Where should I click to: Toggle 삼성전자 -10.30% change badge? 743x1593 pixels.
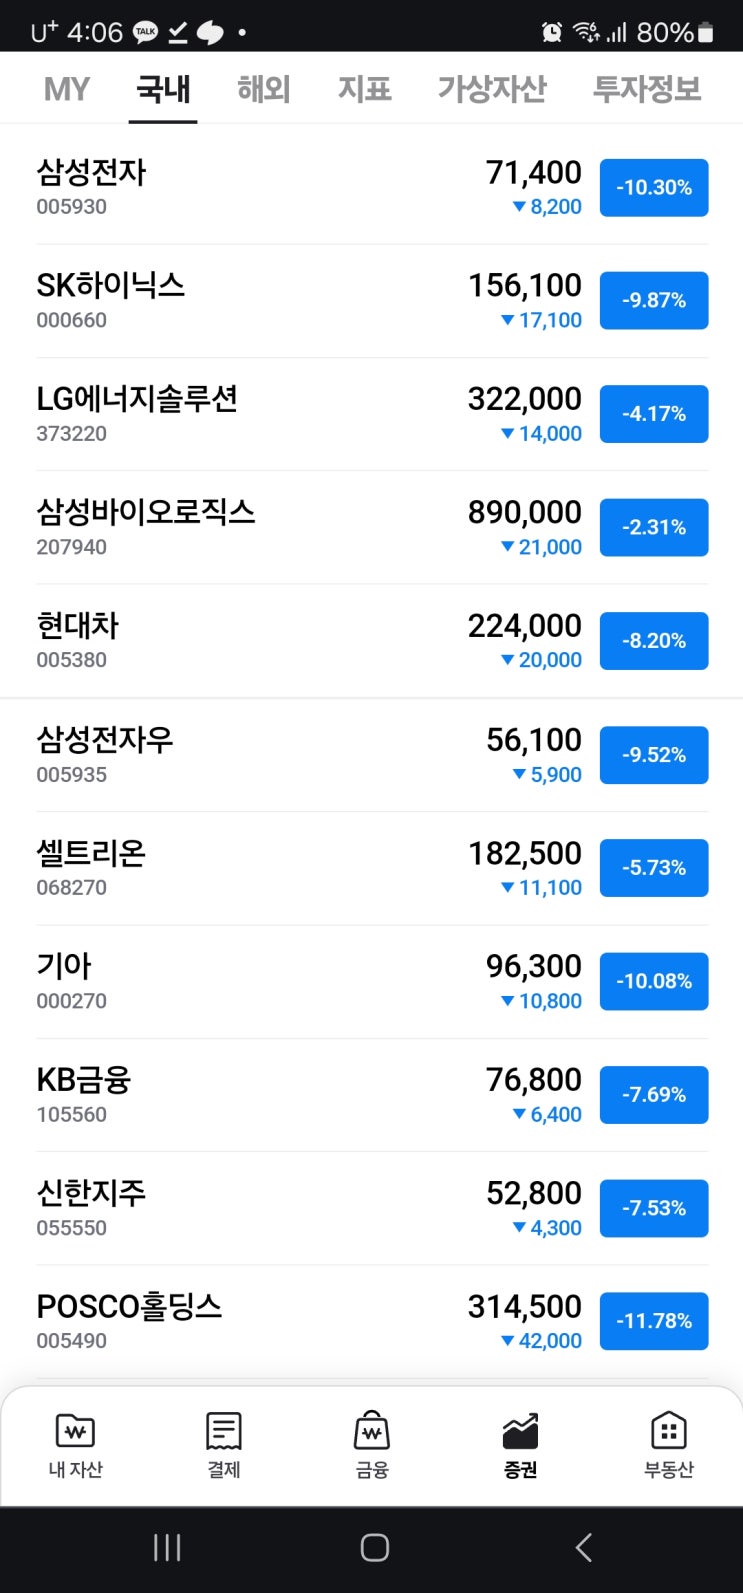(x=654, y=187)
